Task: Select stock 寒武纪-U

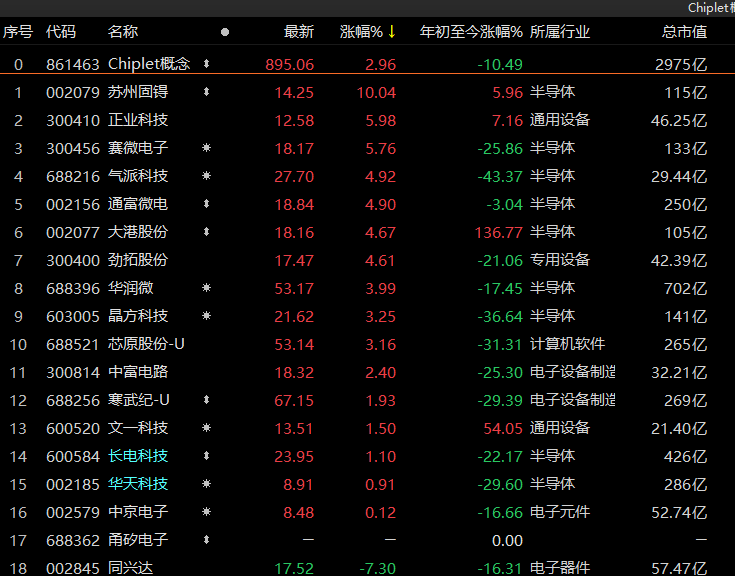Action: [139, 400]
